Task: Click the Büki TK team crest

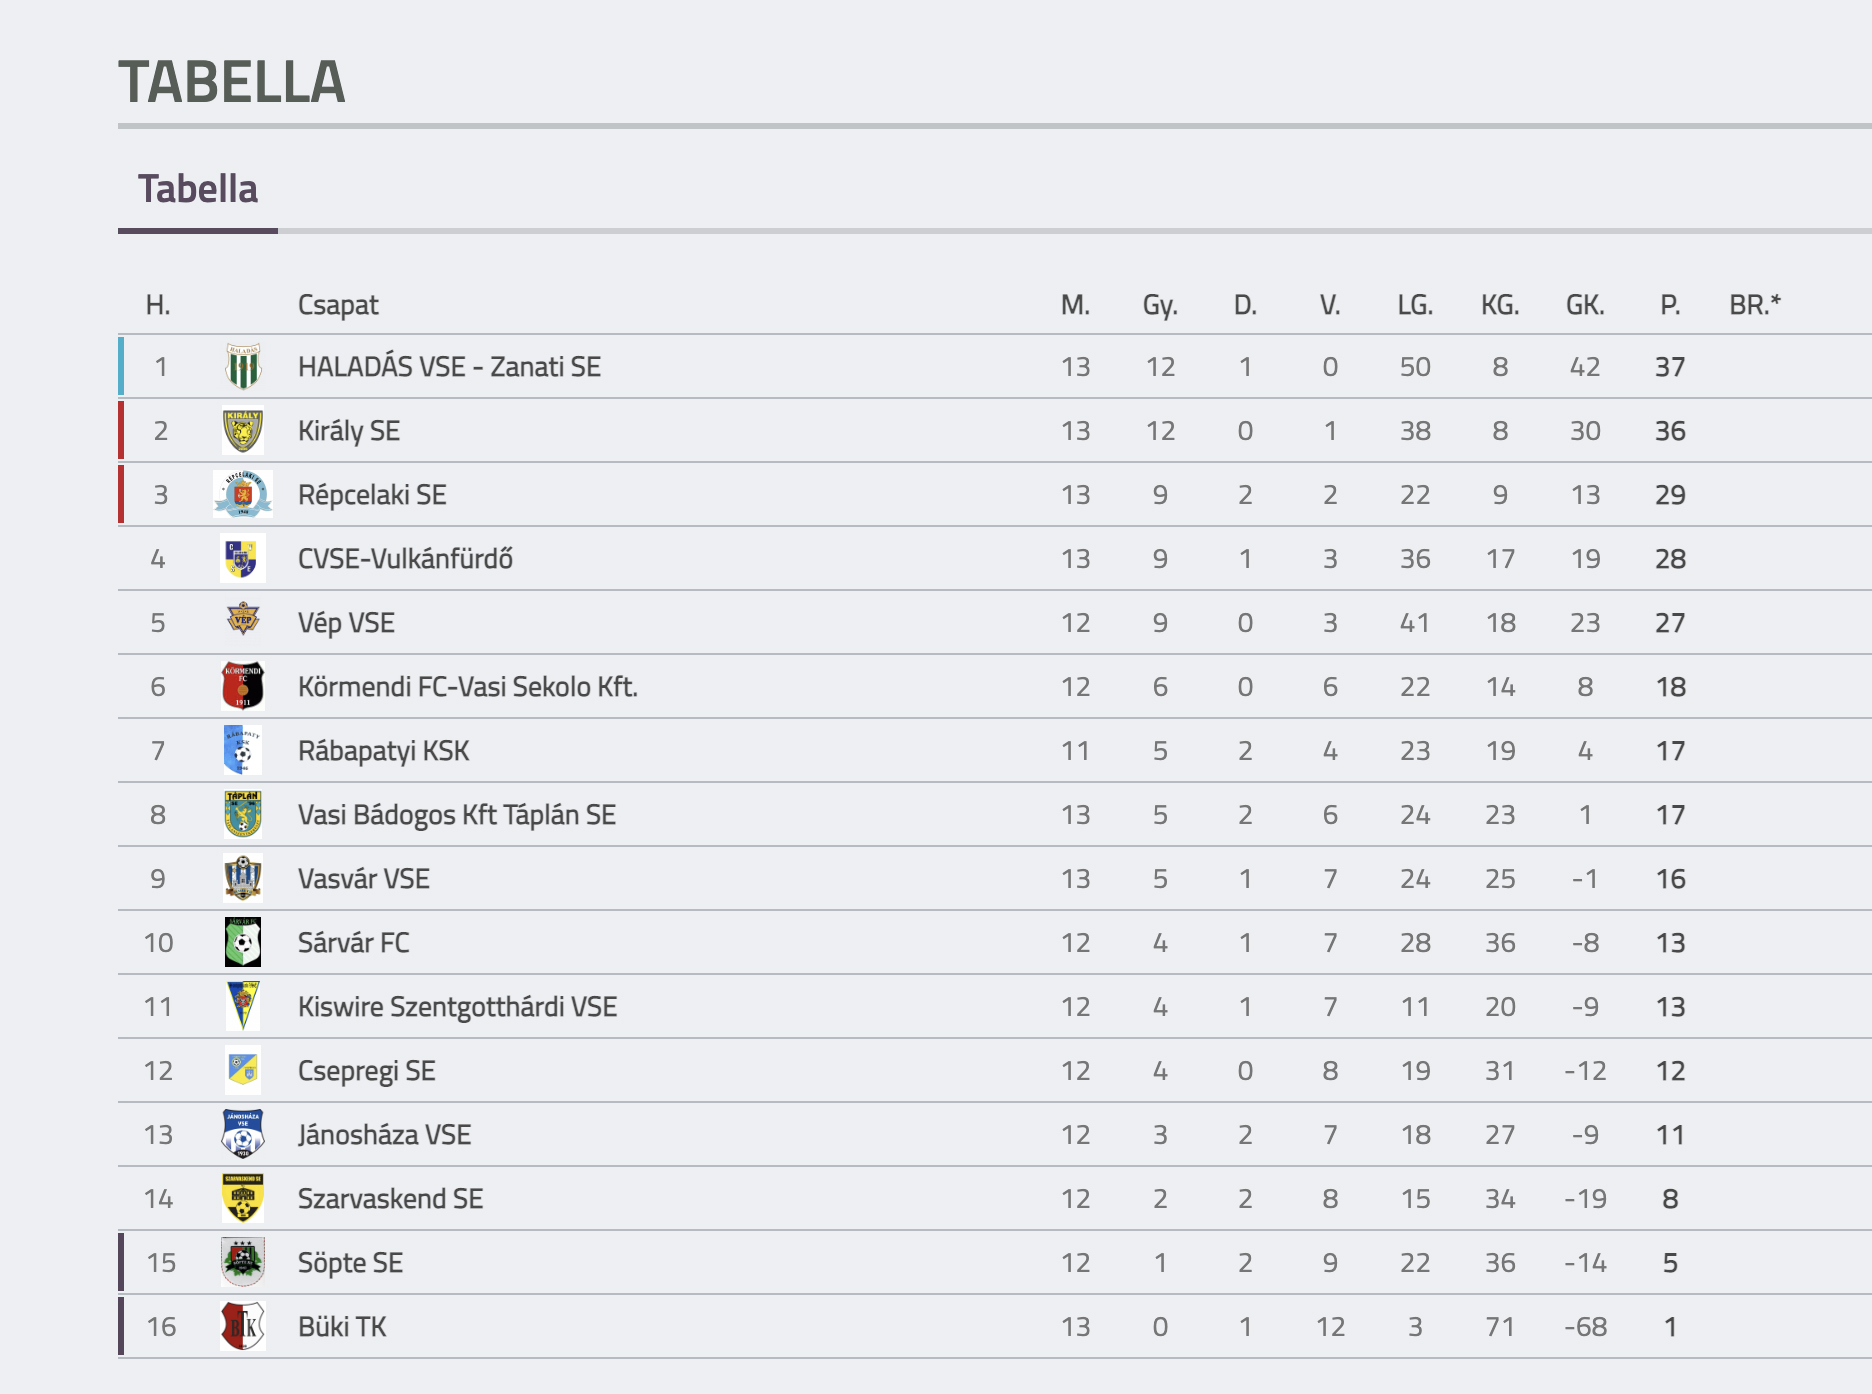Action: (x=243, y=1326)
